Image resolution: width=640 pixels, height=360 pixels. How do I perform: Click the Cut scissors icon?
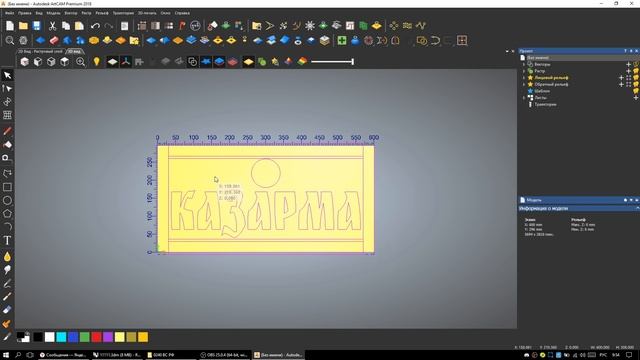click(x=53, y=26)
